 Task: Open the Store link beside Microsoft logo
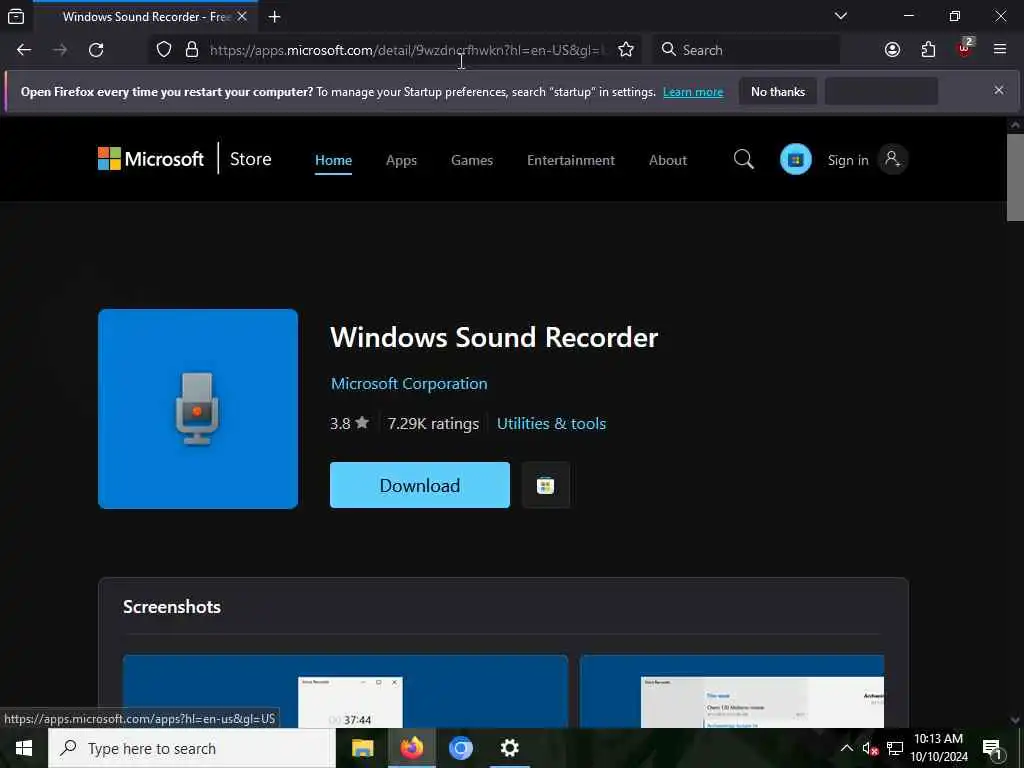(251, 159)
